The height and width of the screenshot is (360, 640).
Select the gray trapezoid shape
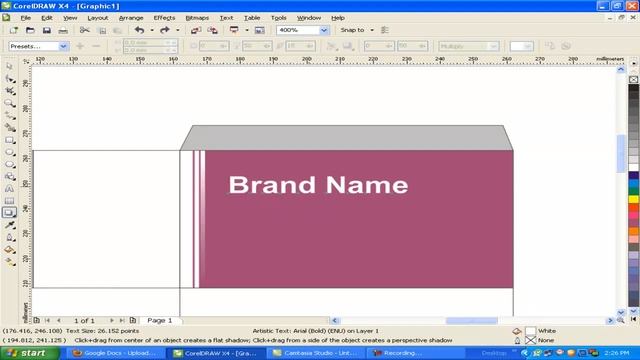pyautogui.click(x=347, y=138)
